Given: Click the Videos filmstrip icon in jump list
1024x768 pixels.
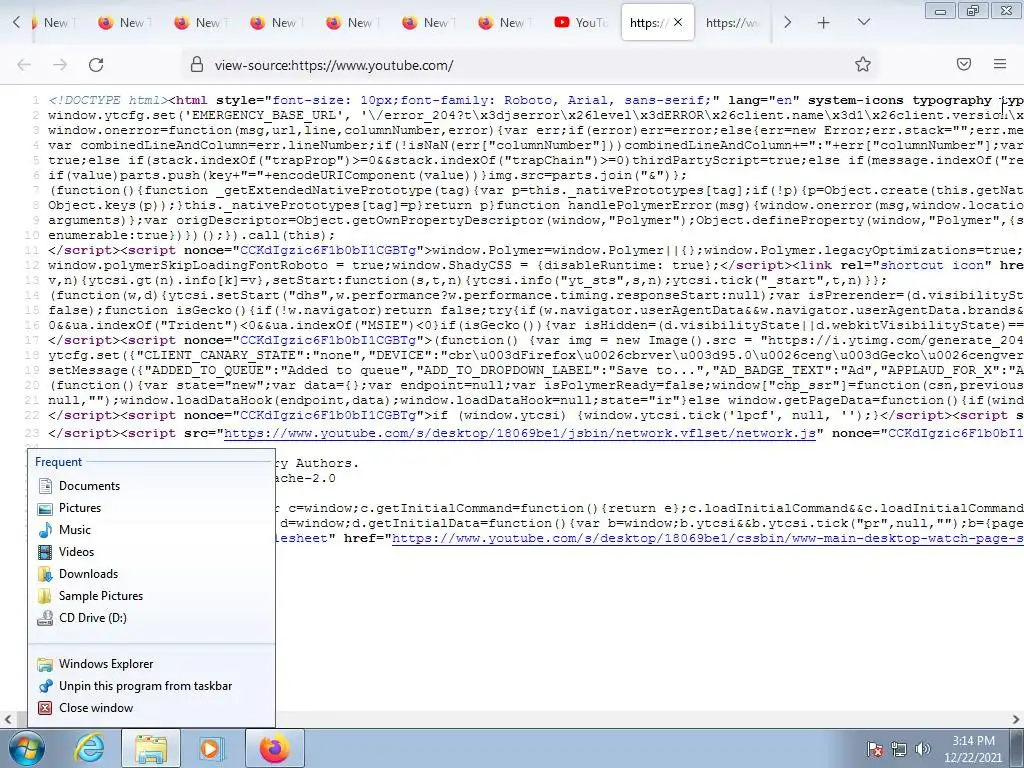Looking at the screenshot, I should tap(45, 552).
